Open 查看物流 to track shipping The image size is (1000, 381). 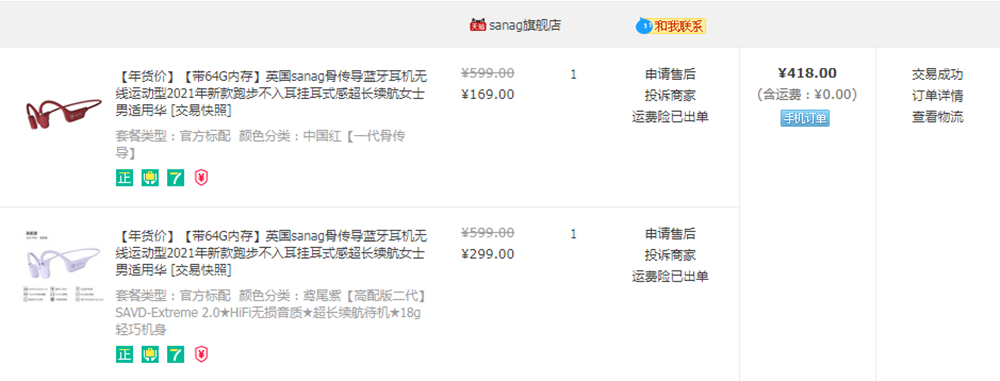(x=938, y=117)
